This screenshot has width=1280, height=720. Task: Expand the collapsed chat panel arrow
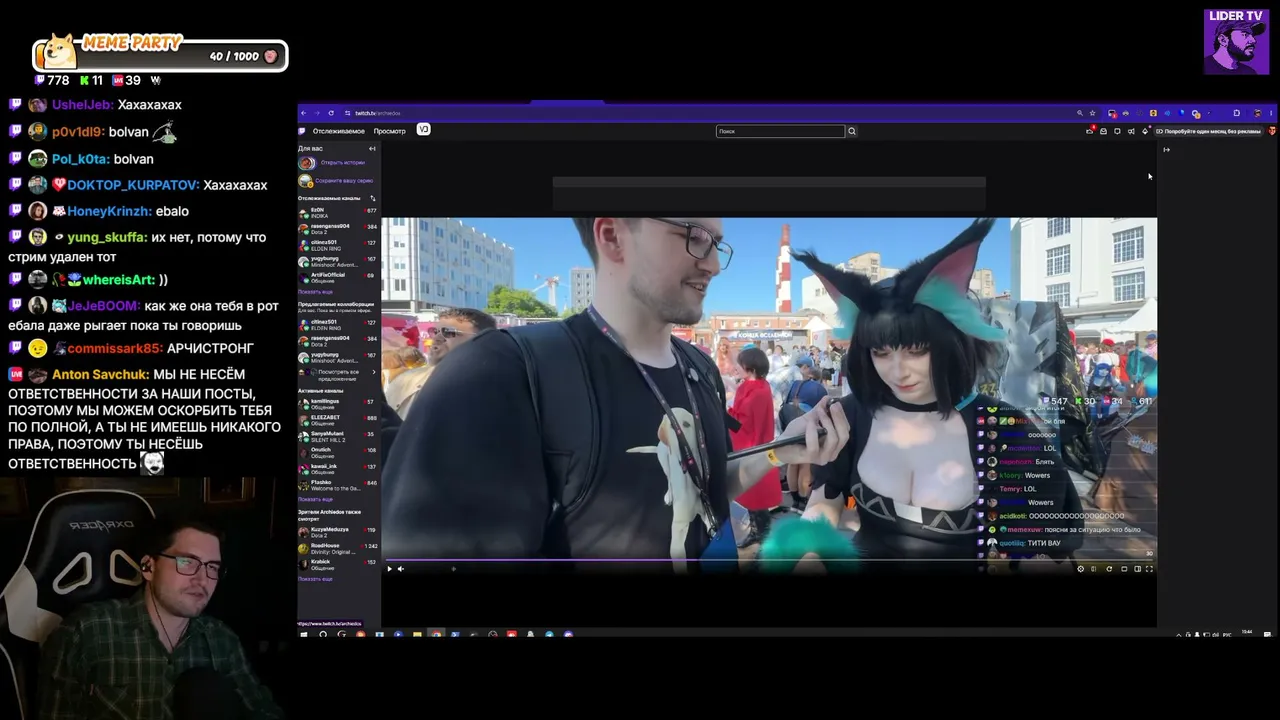pos(1166,150)
